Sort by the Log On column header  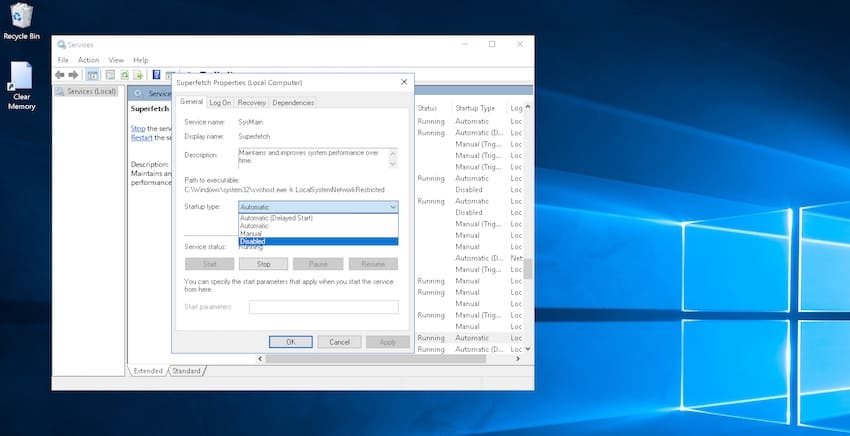point(516,108)
